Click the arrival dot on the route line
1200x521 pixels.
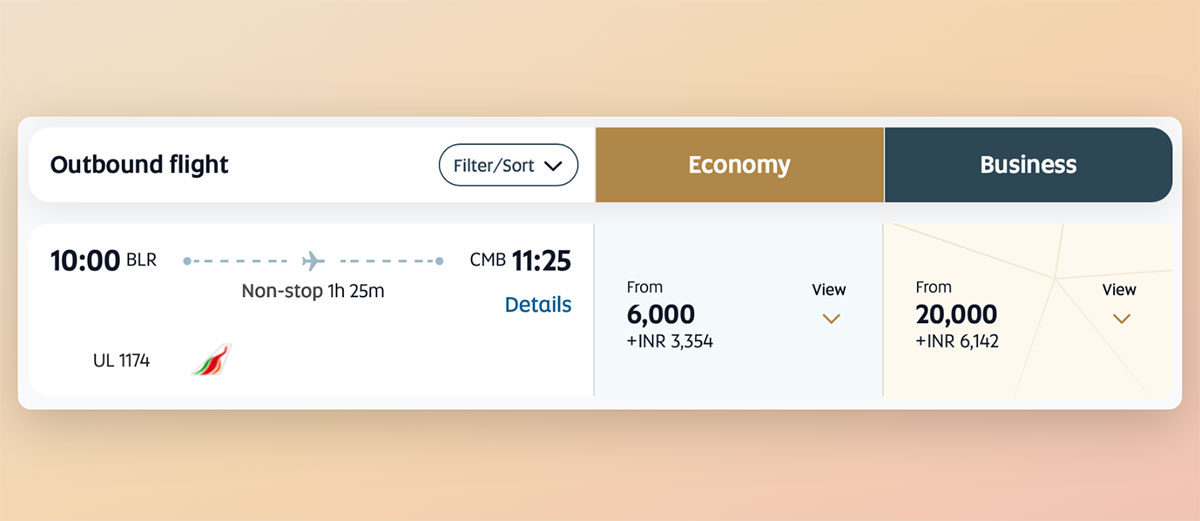click(x=439, y=261)
